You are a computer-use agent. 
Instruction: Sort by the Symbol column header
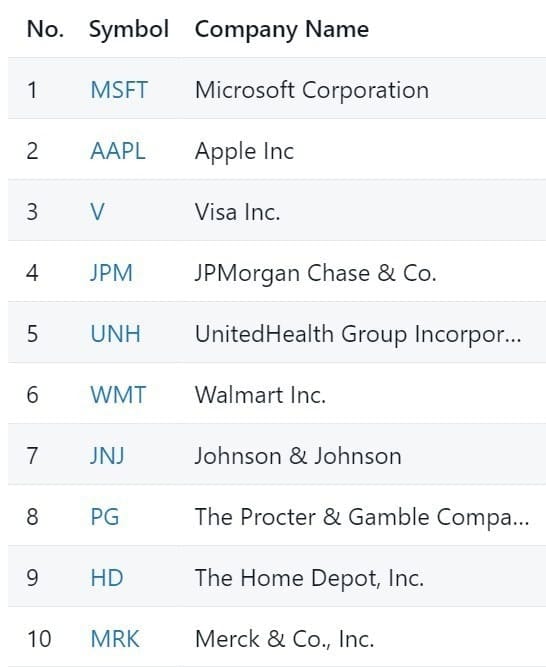pyautogui.click(x=129, y=29)
